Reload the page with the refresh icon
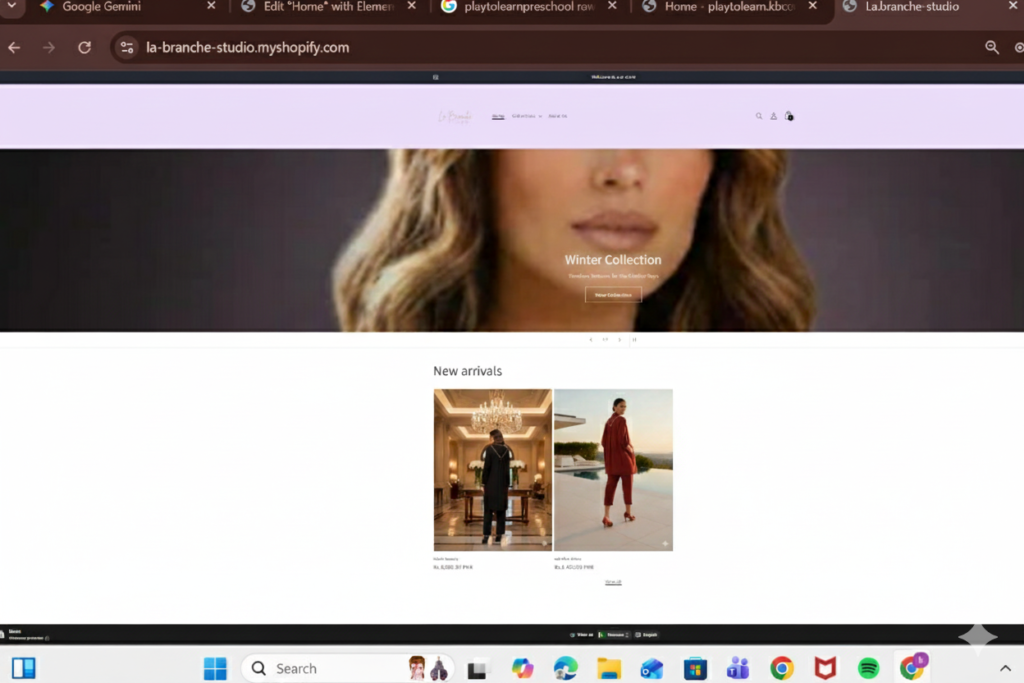 pyautogui.click(x=85, y=47)
